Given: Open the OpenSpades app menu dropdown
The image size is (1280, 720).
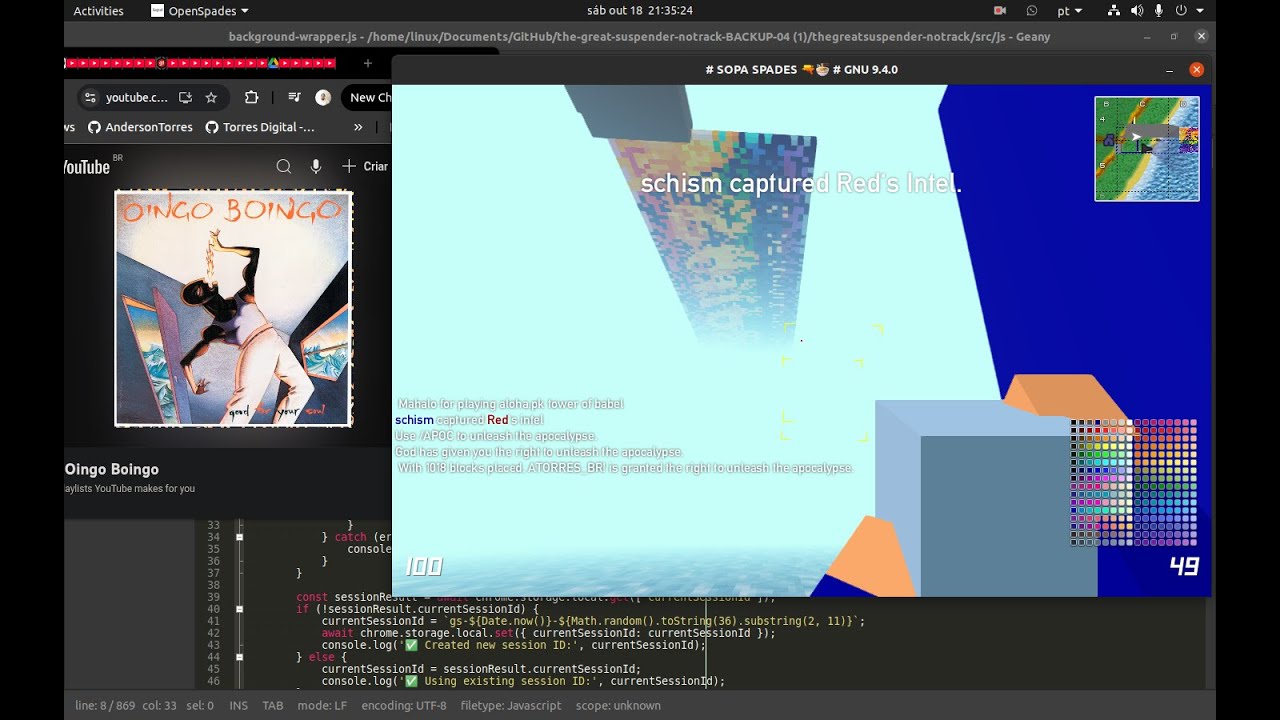Looking at the screenshot, I should click(200, 11).
